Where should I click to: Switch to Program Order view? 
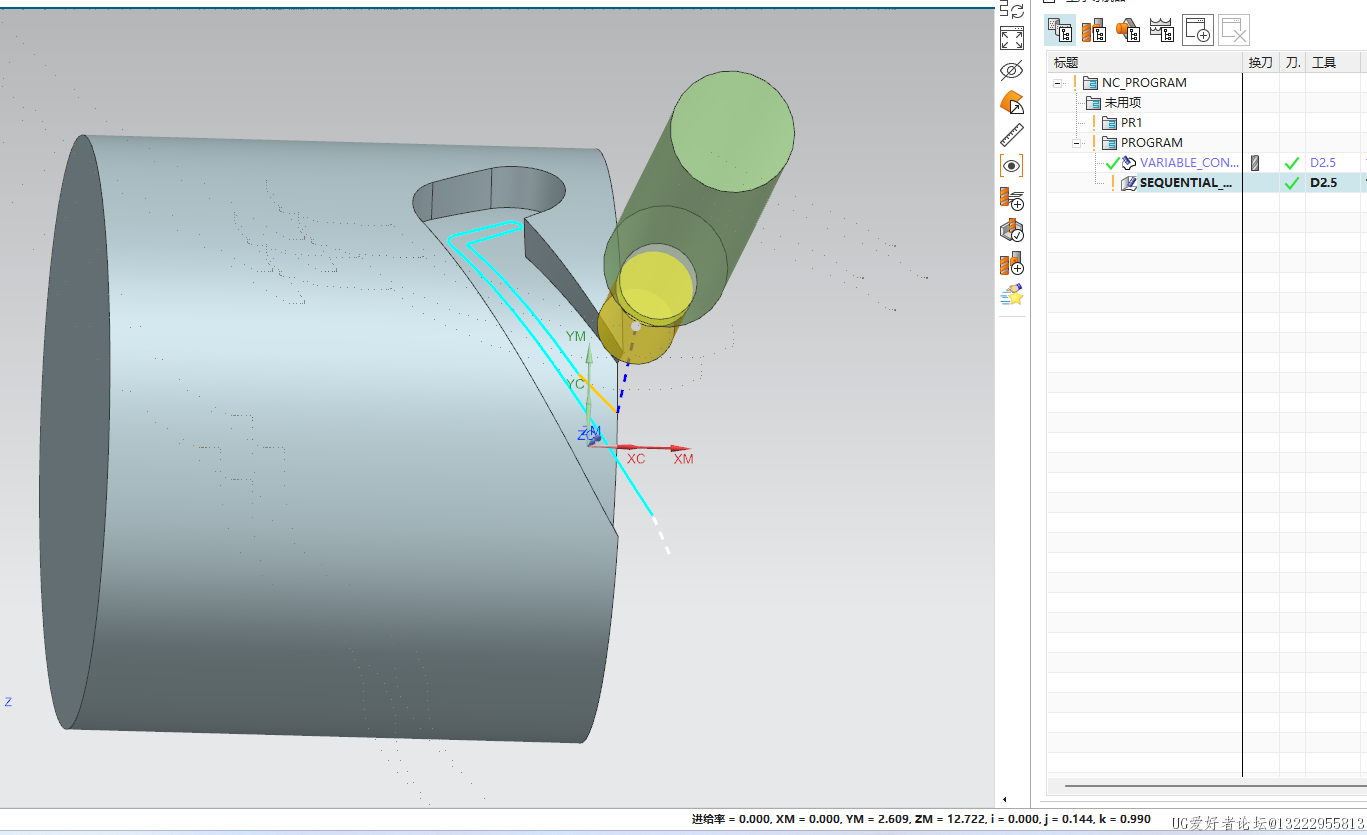pyautogui.click(x=1060, y=30)
